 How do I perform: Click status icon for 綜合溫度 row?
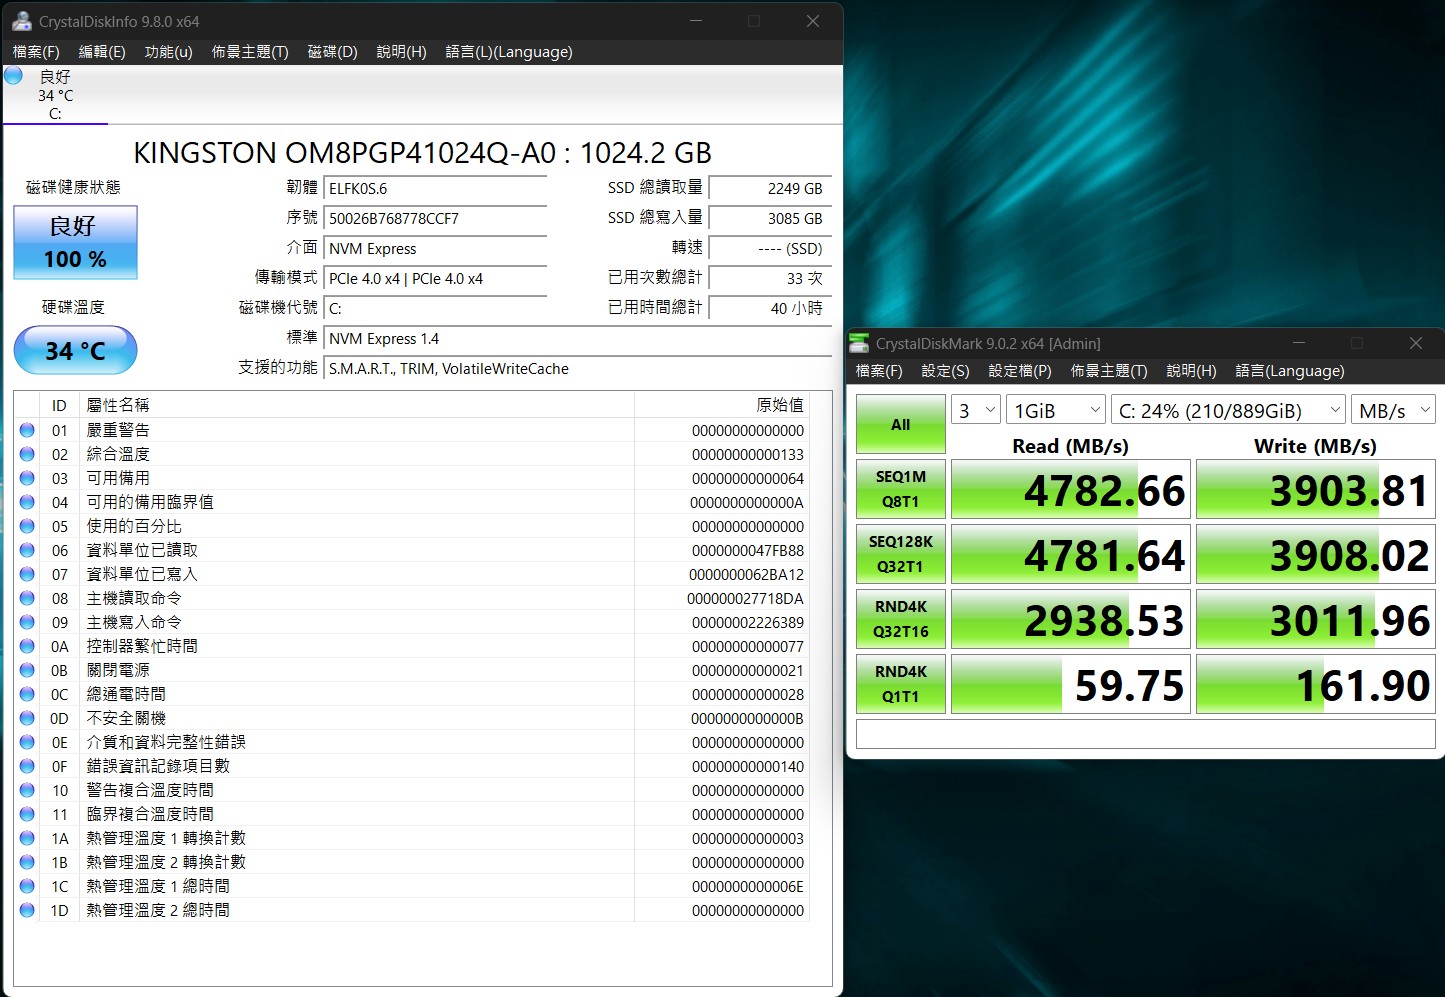point(27,454)
